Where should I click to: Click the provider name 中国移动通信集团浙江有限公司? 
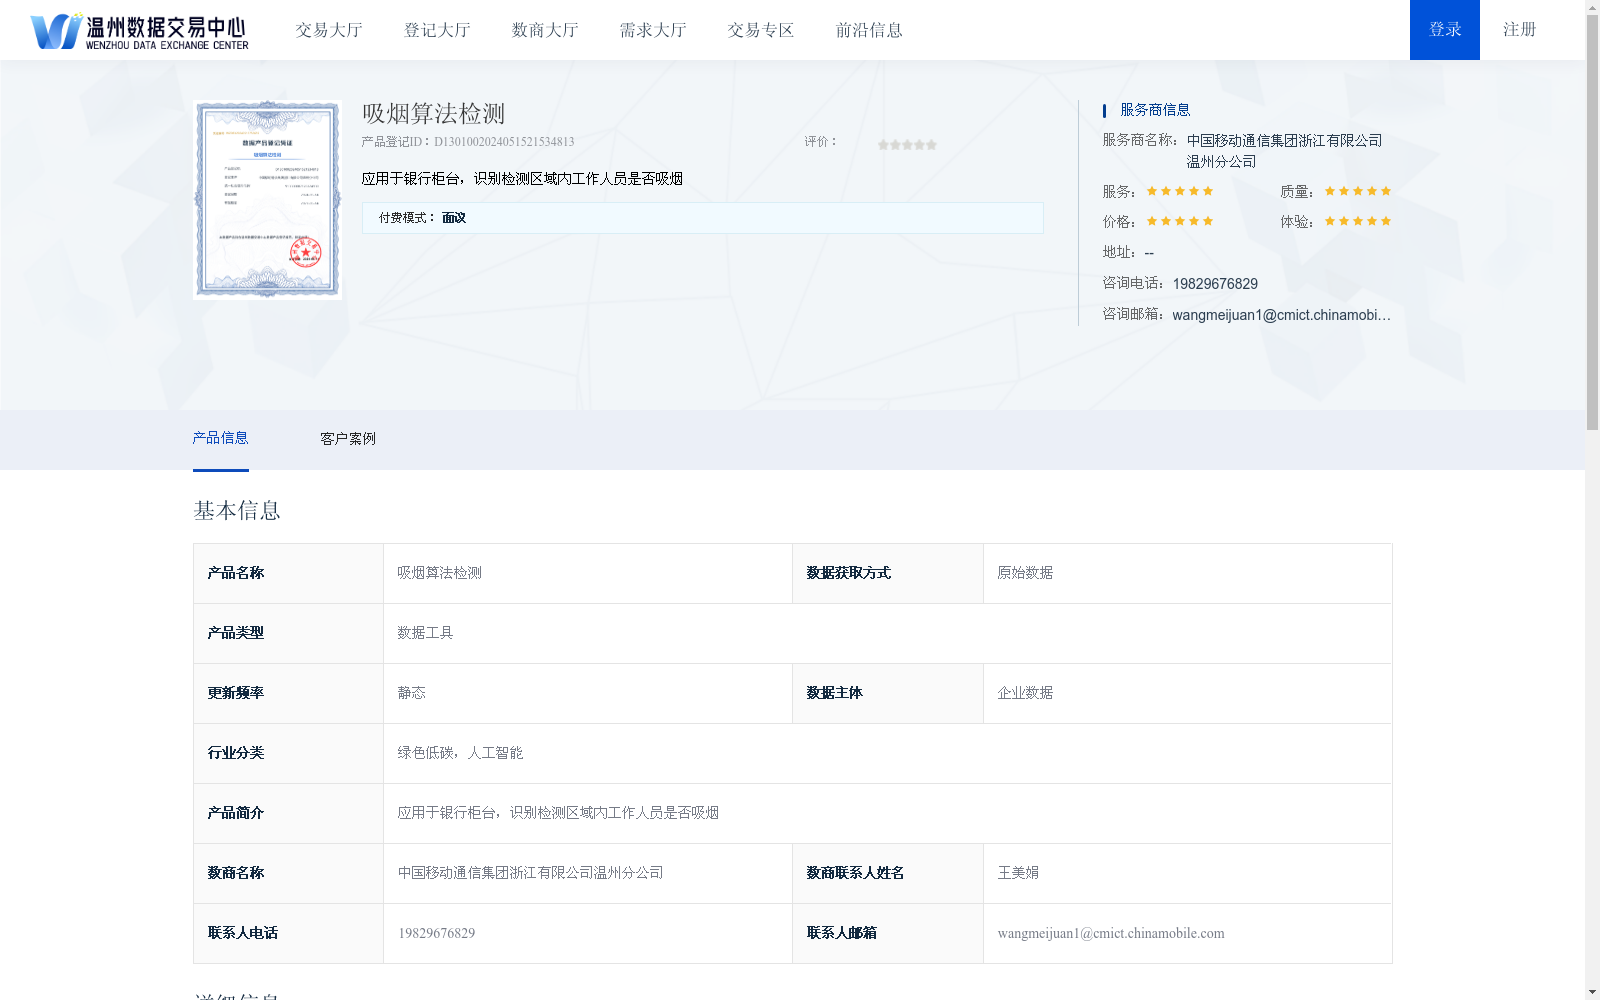click(1284, 151)
